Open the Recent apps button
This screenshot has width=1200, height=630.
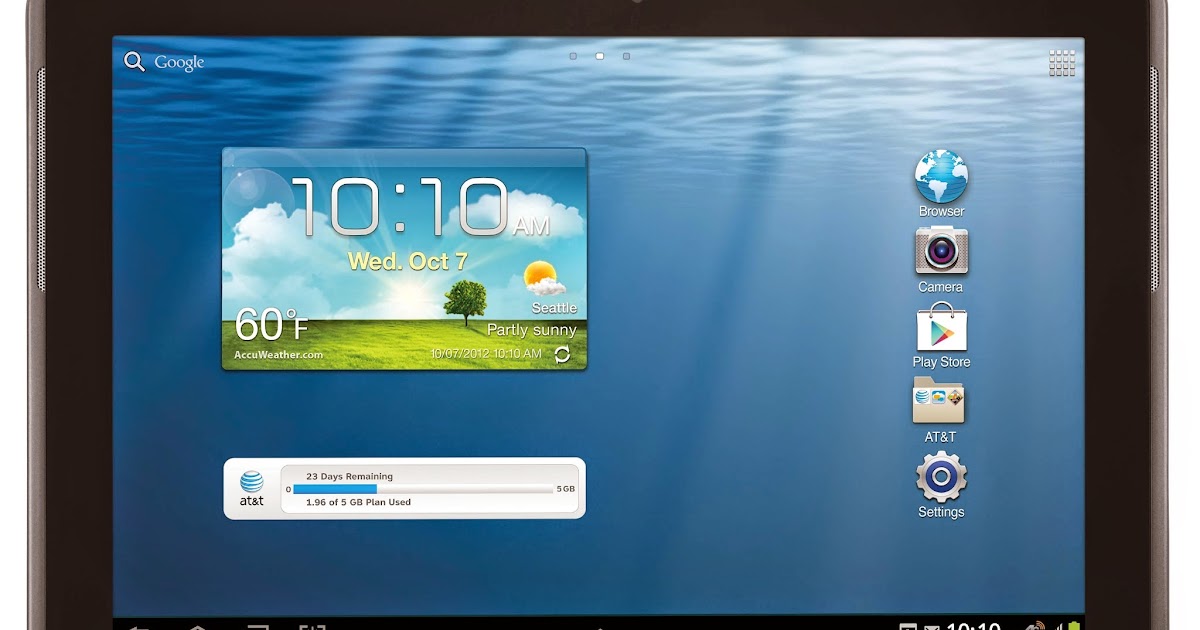pyautogui.click(x=256, y=625)
